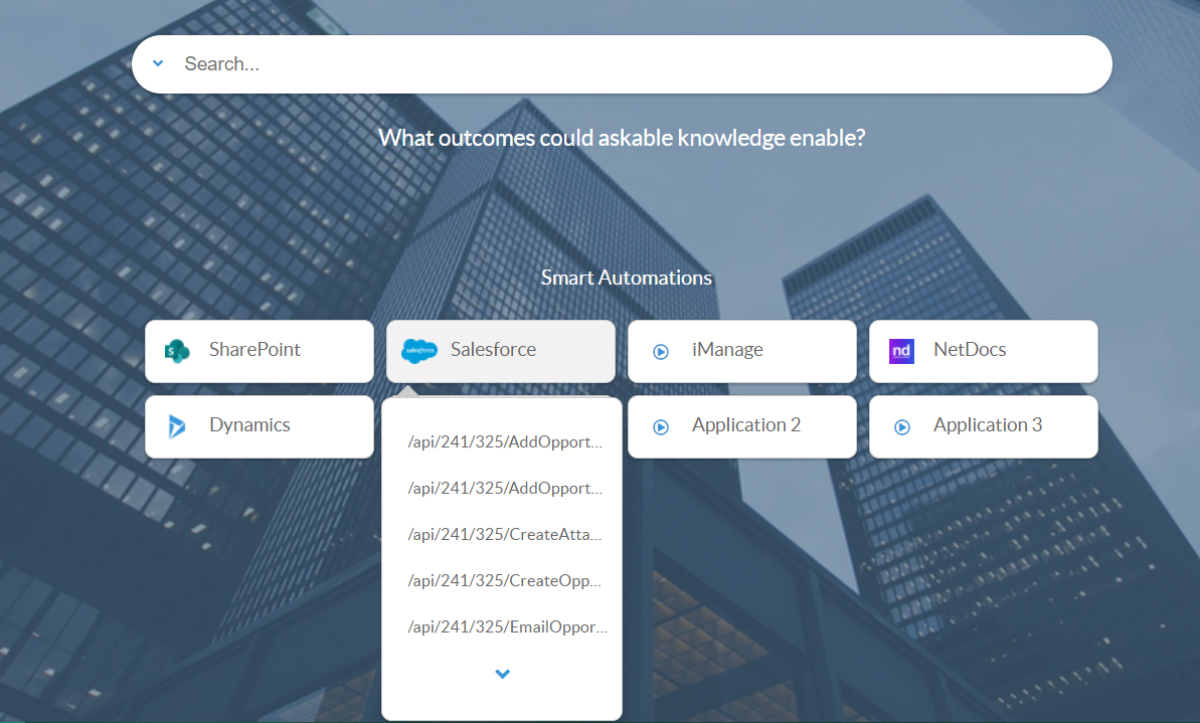Click the Dynamics logo icon

coord(177,426)
